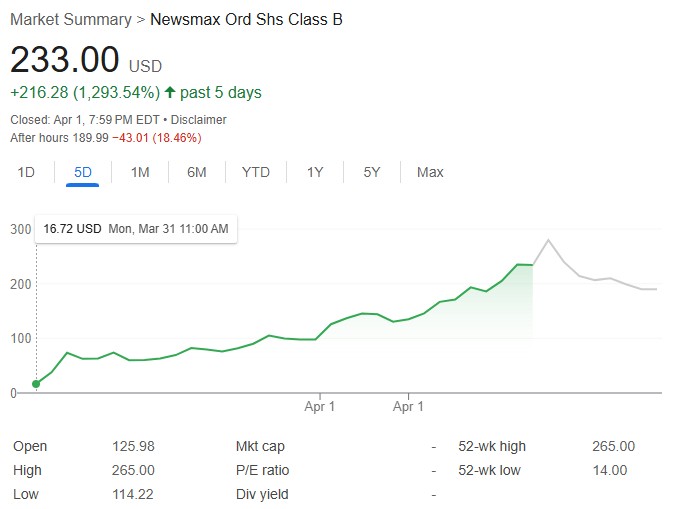Click the Open value 125.98

pos(133,446)
